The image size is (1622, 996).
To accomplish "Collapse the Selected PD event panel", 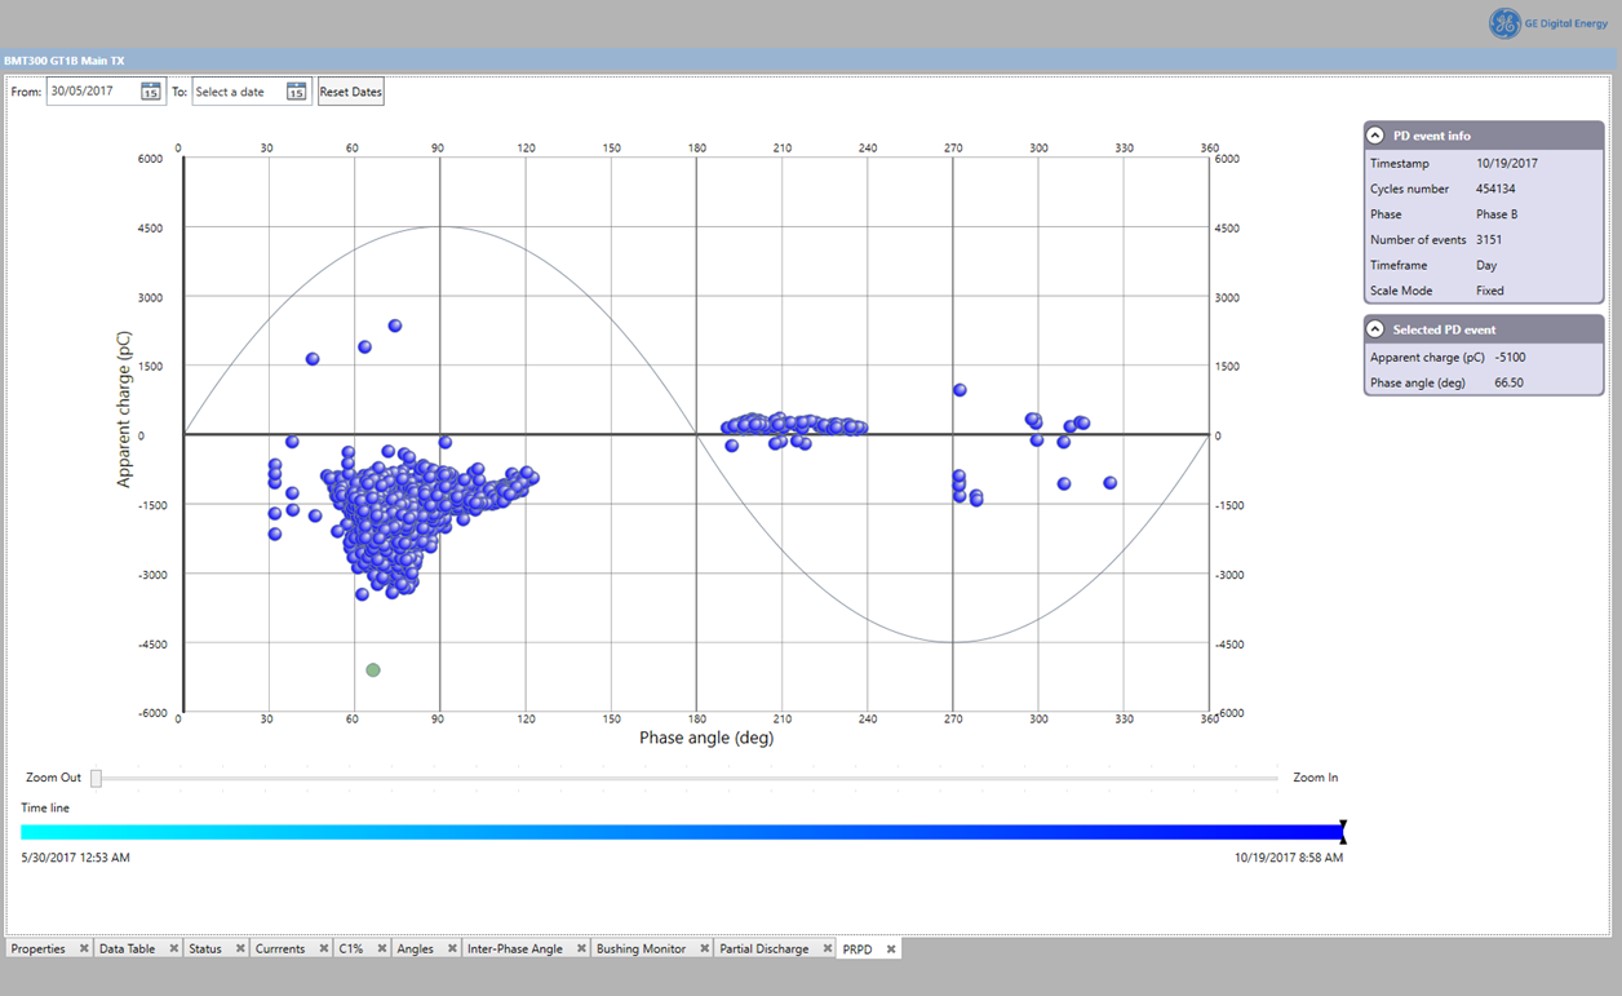I will [1376, 329].
